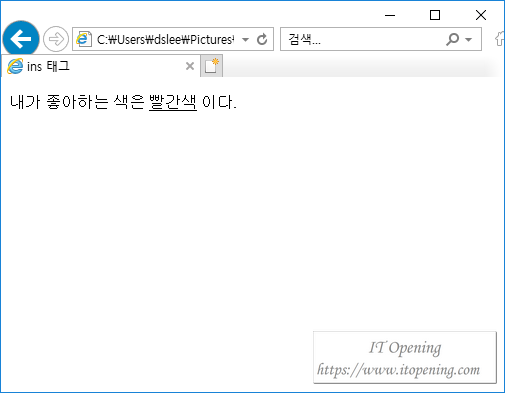505x393 pixels.
Task: Go back with the blue Back arrow
Action: pos(21,39)
